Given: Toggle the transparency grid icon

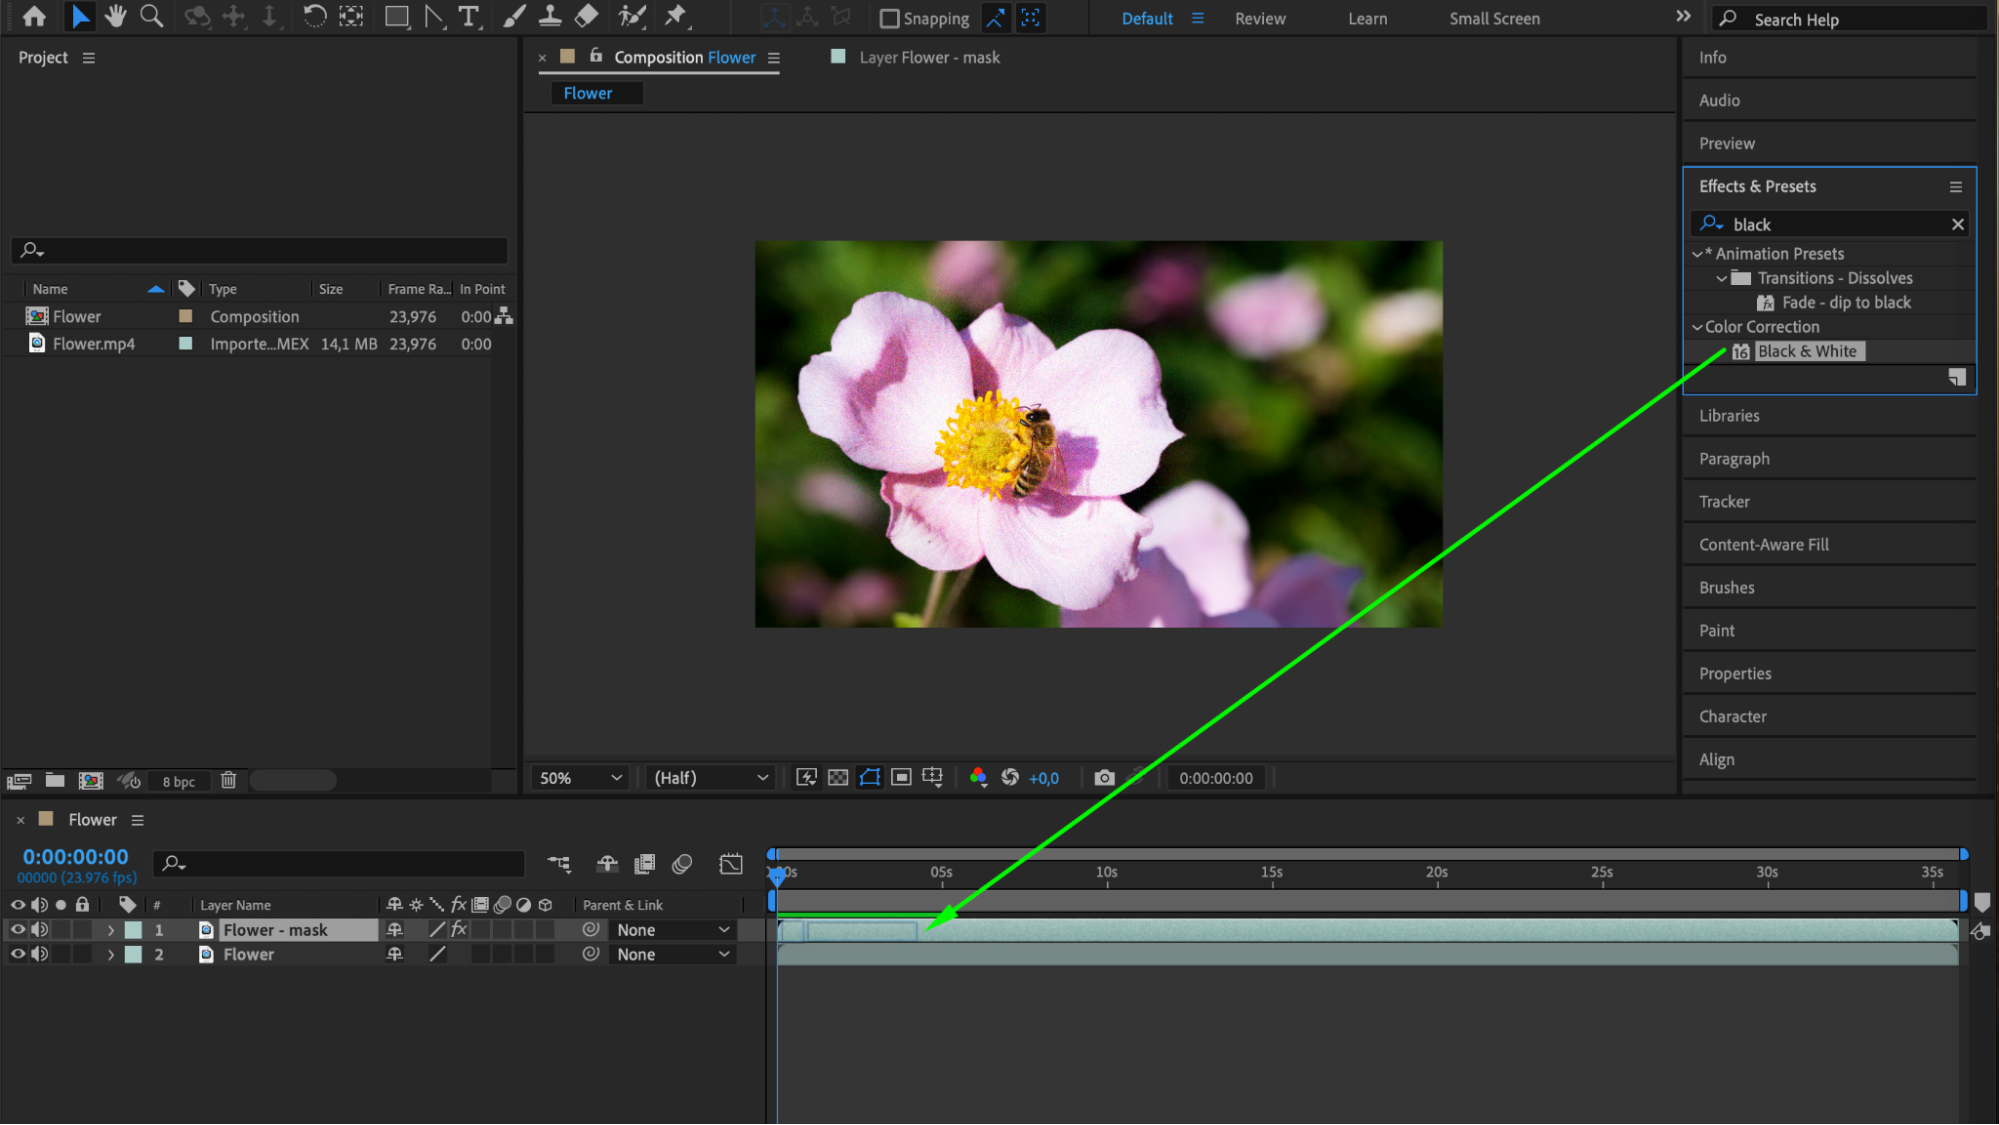Looking at the screenshot, I should (x=838, y=778).
